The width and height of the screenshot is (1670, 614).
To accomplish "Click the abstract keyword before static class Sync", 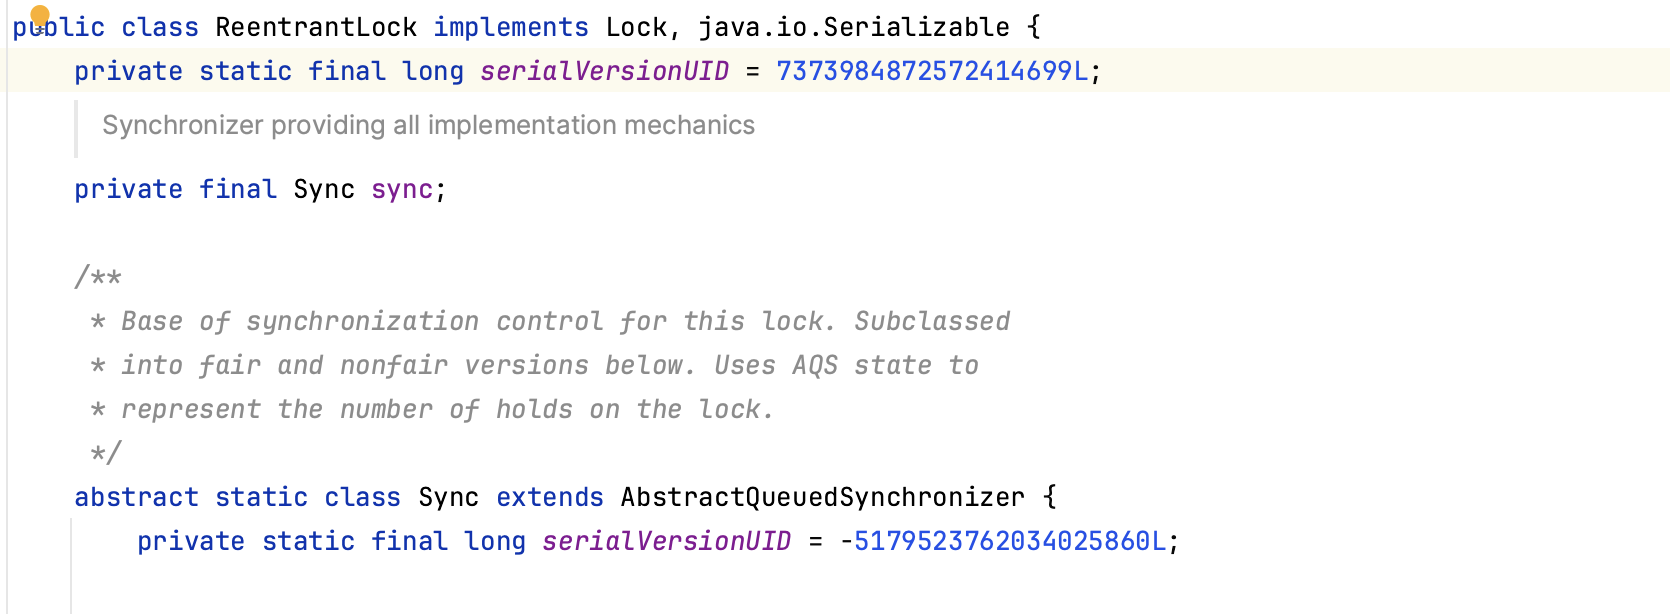I will pos(136,497).
